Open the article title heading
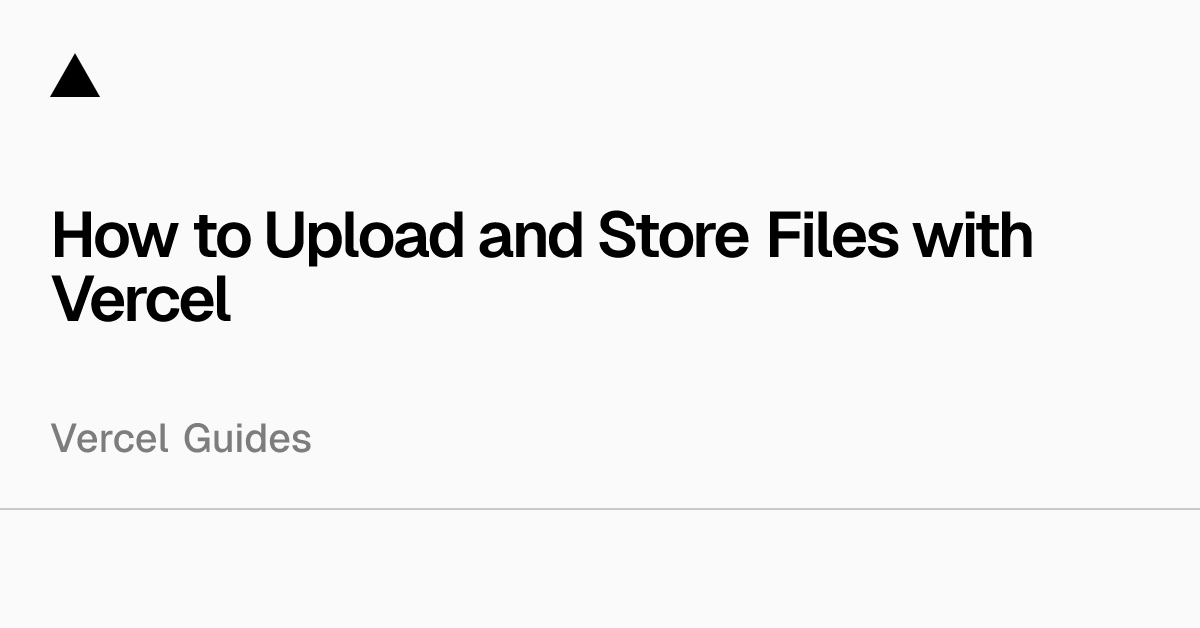 (x=542, y=268)
